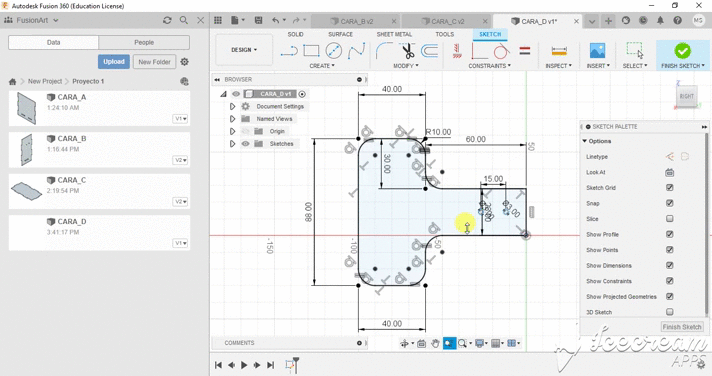Click the Upload button
This screenshot has height=376, width=712.
tap(114, 62)
